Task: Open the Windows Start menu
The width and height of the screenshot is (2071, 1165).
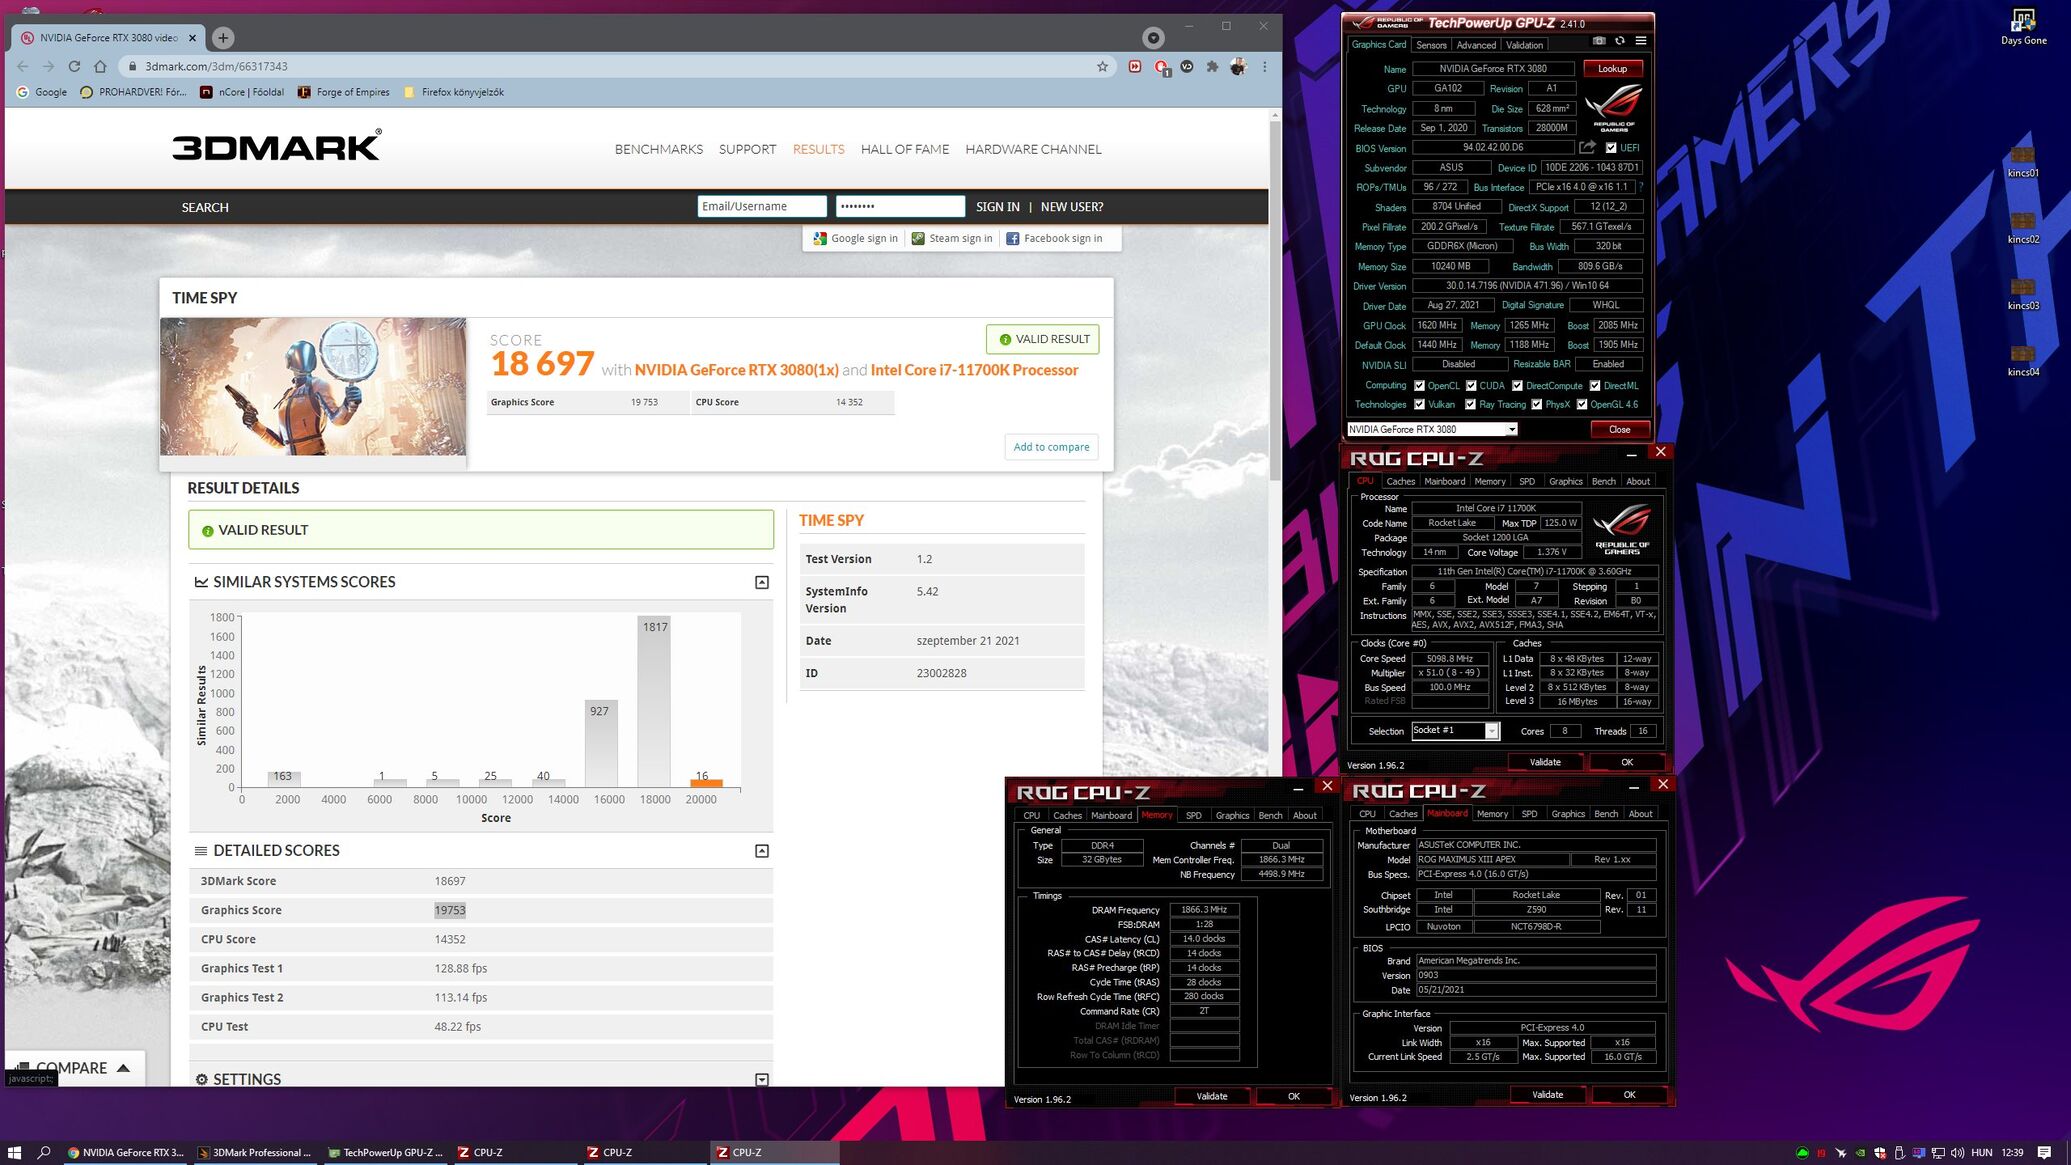Action: pos(14,1152)
